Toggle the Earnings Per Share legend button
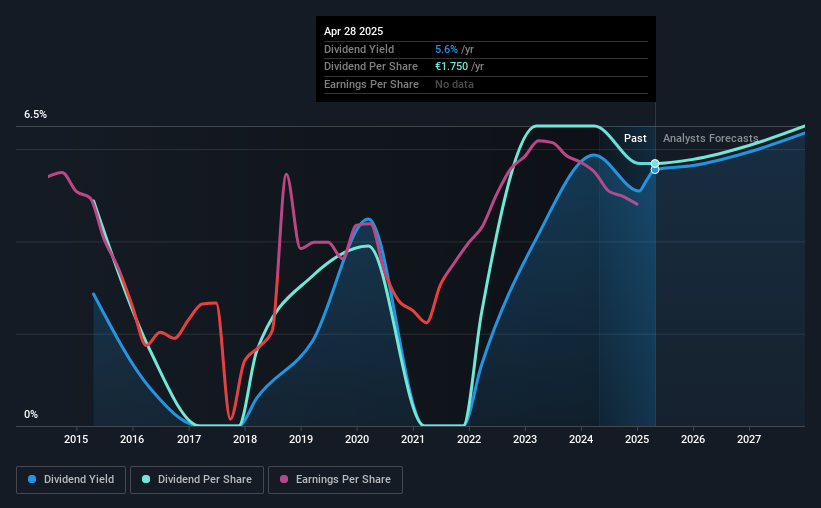This screenshot has width=821, height=508. pos(335,480)
